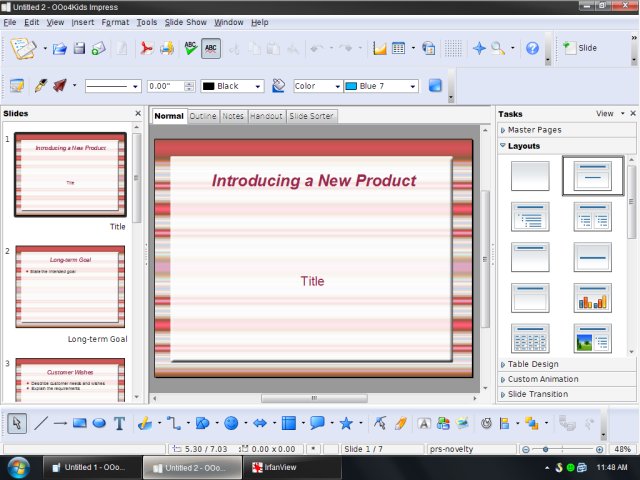Switch to the Slide Sorter tab
This screenshot has width=640, height=480.
pyautogui.click(x=311, y=116)
